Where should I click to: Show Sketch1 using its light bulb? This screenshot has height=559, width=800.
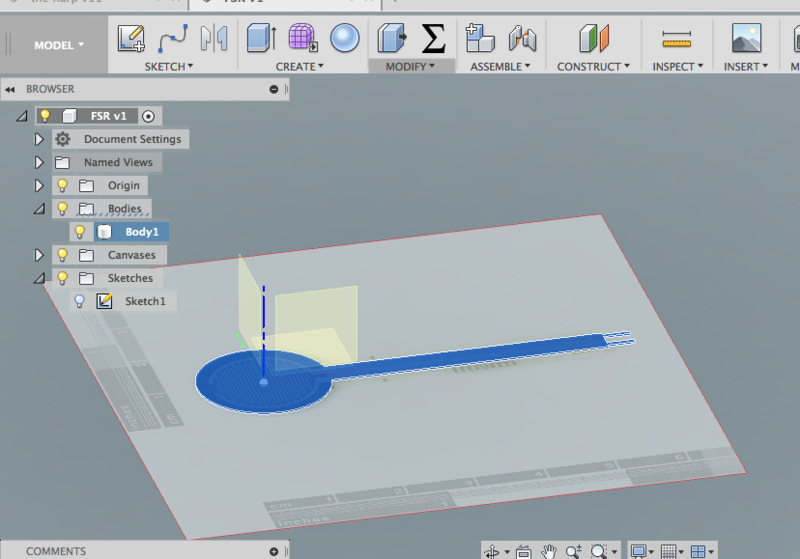pos(80,301)
